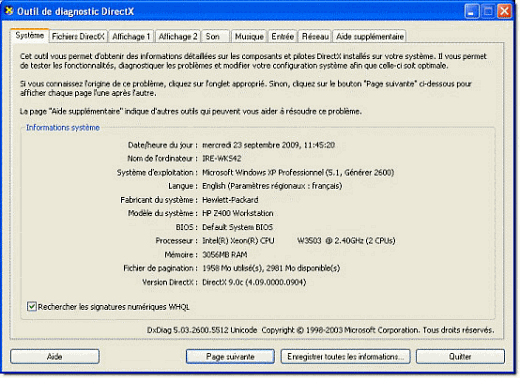Click the 'Informations système' group label
The width and height of the screenshot is (520, 378).
[x=63, y=128]
